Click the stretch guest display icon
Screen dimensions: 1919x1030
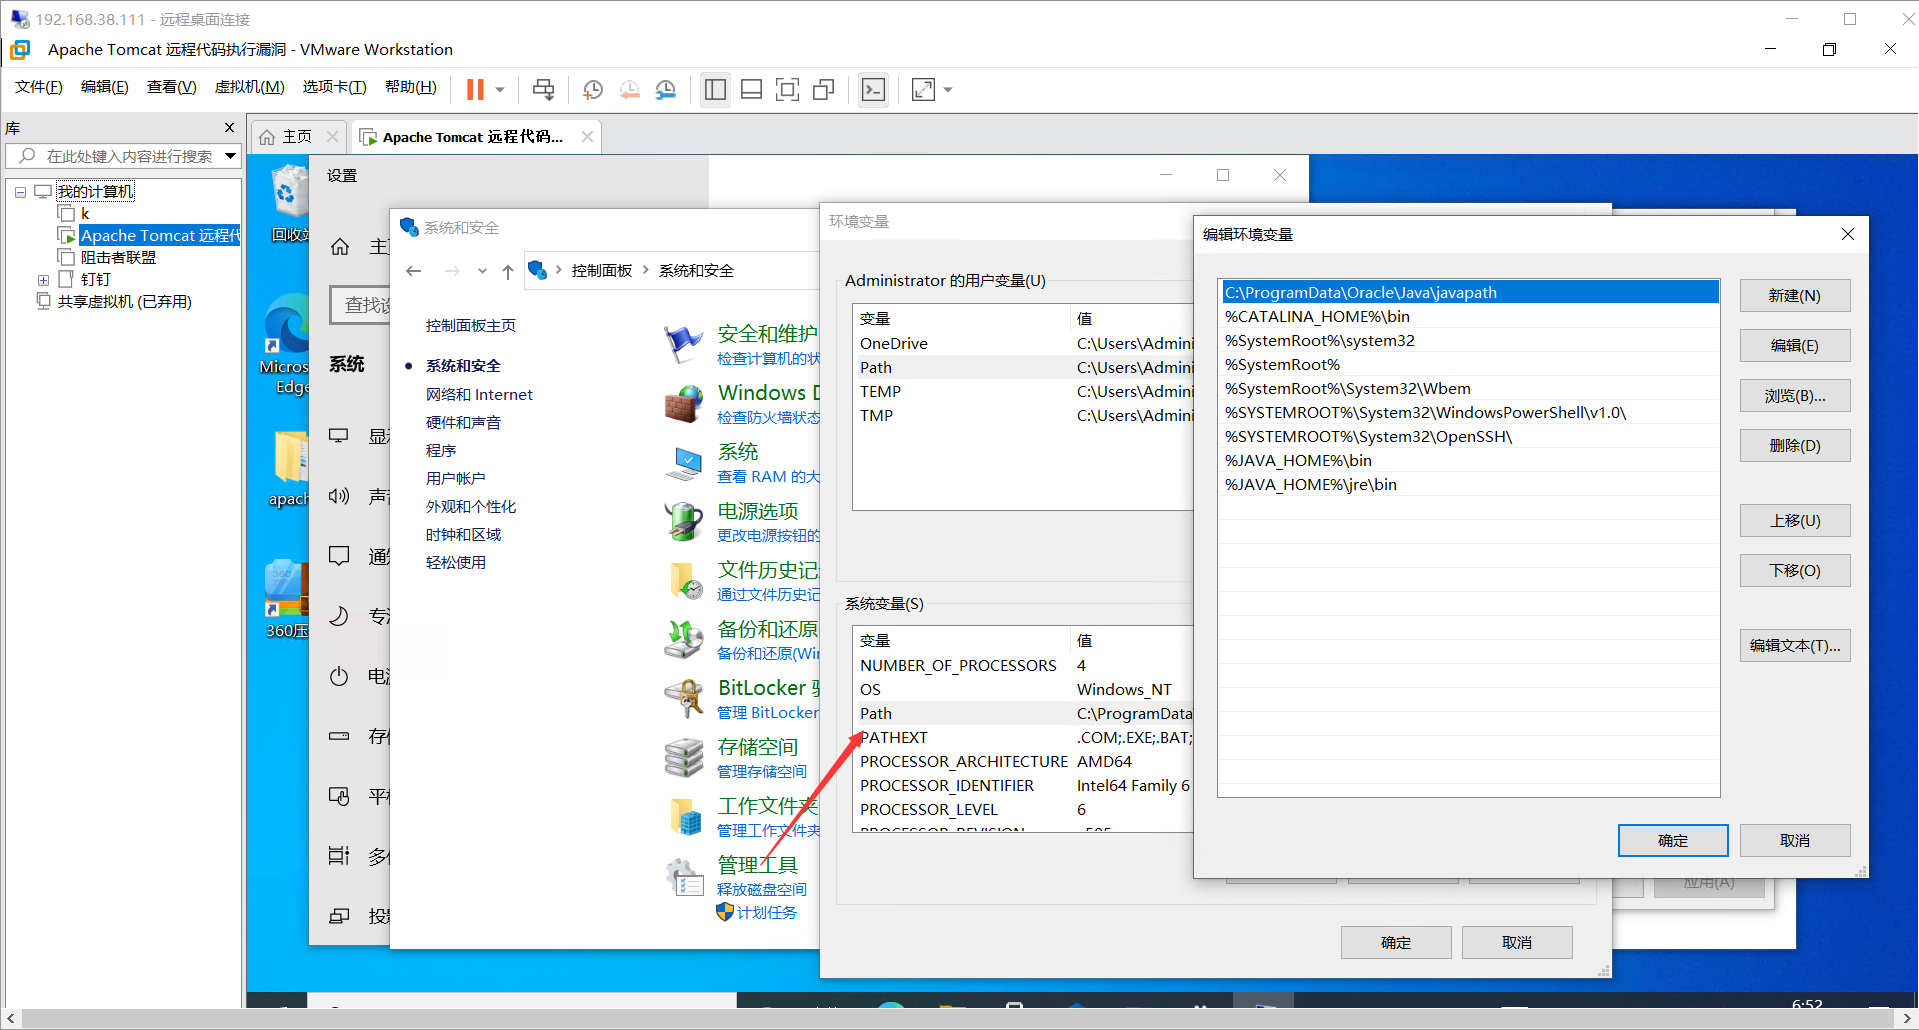click(x=923, y=90)
